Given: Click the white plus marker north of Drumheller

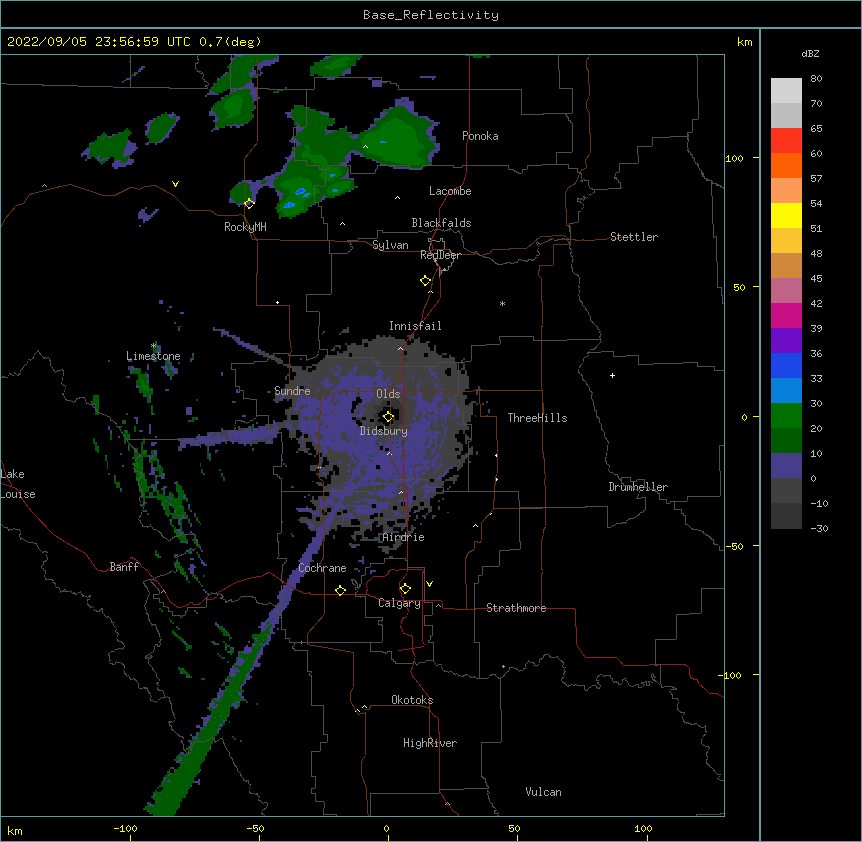Looking at the screenshot, I should coord(612,375).
